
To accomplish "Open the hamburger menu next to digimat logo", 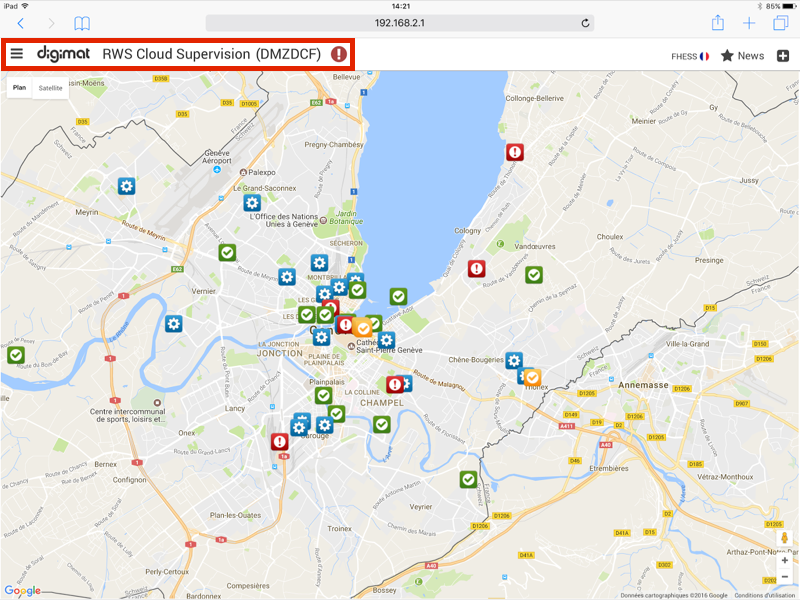I will click(x=17, y=54).
